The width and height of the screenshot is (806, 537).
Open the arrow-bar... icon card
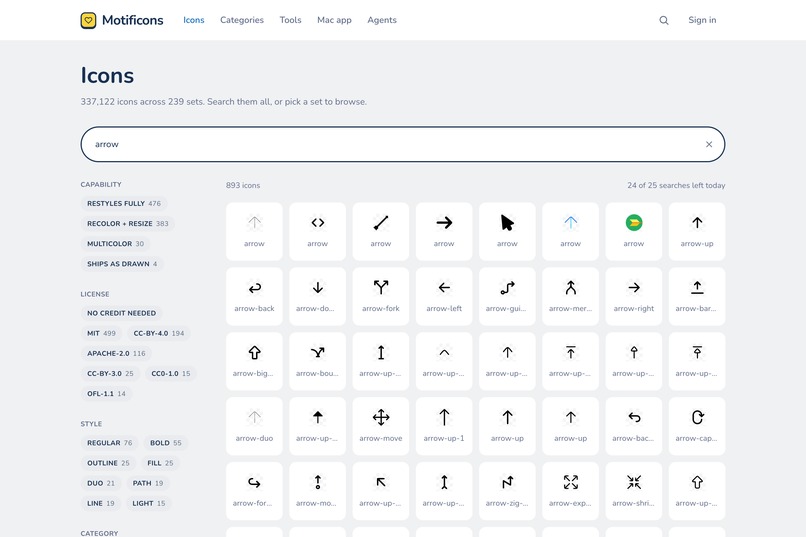(697, 297)
